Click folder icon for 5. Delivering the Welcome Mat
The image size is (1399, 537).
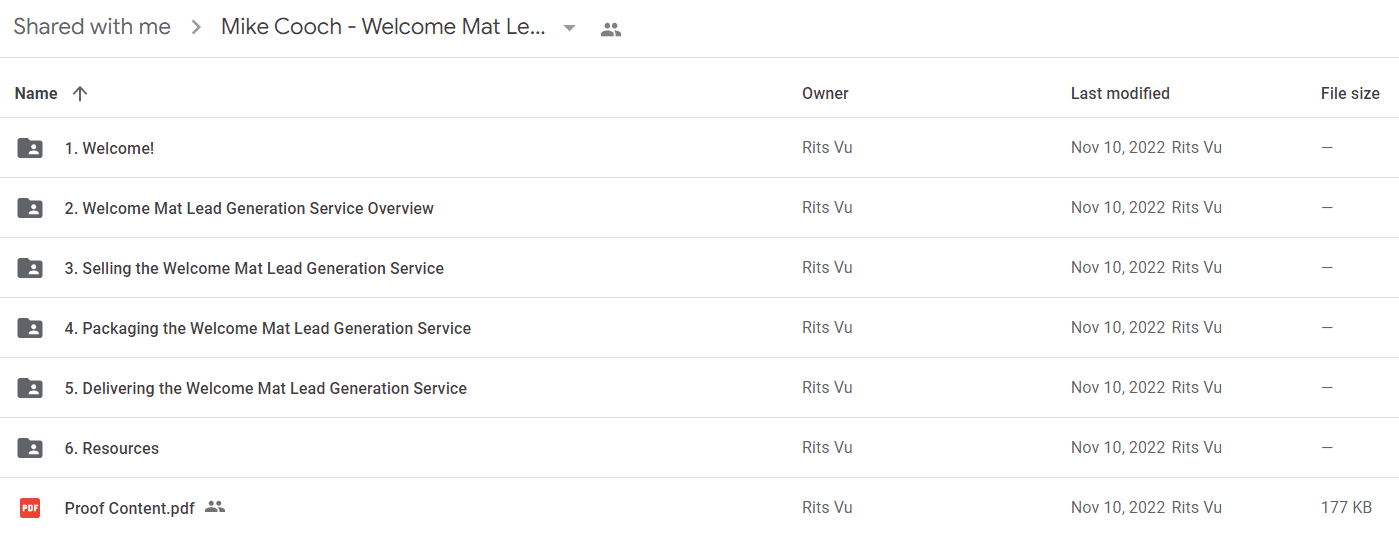click(30, 388)
